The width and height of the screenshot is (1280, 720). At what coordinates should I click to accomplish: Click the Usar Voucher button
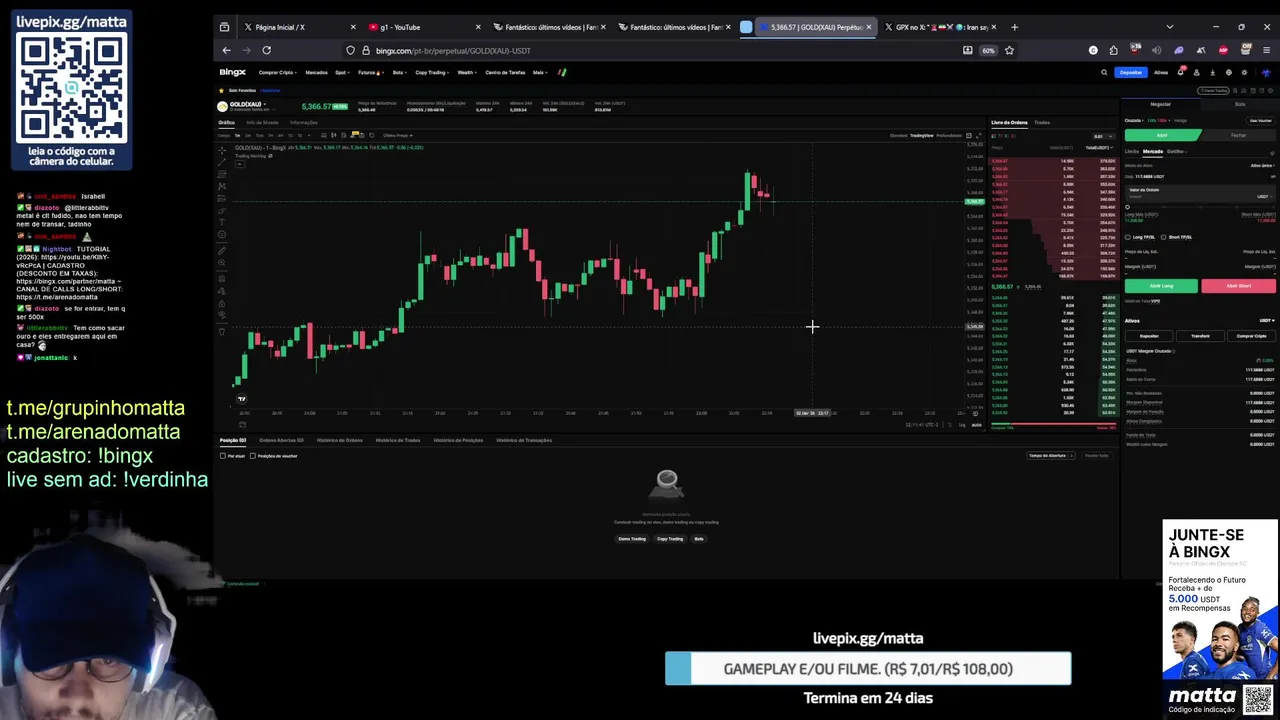(x=1261, y=120)
